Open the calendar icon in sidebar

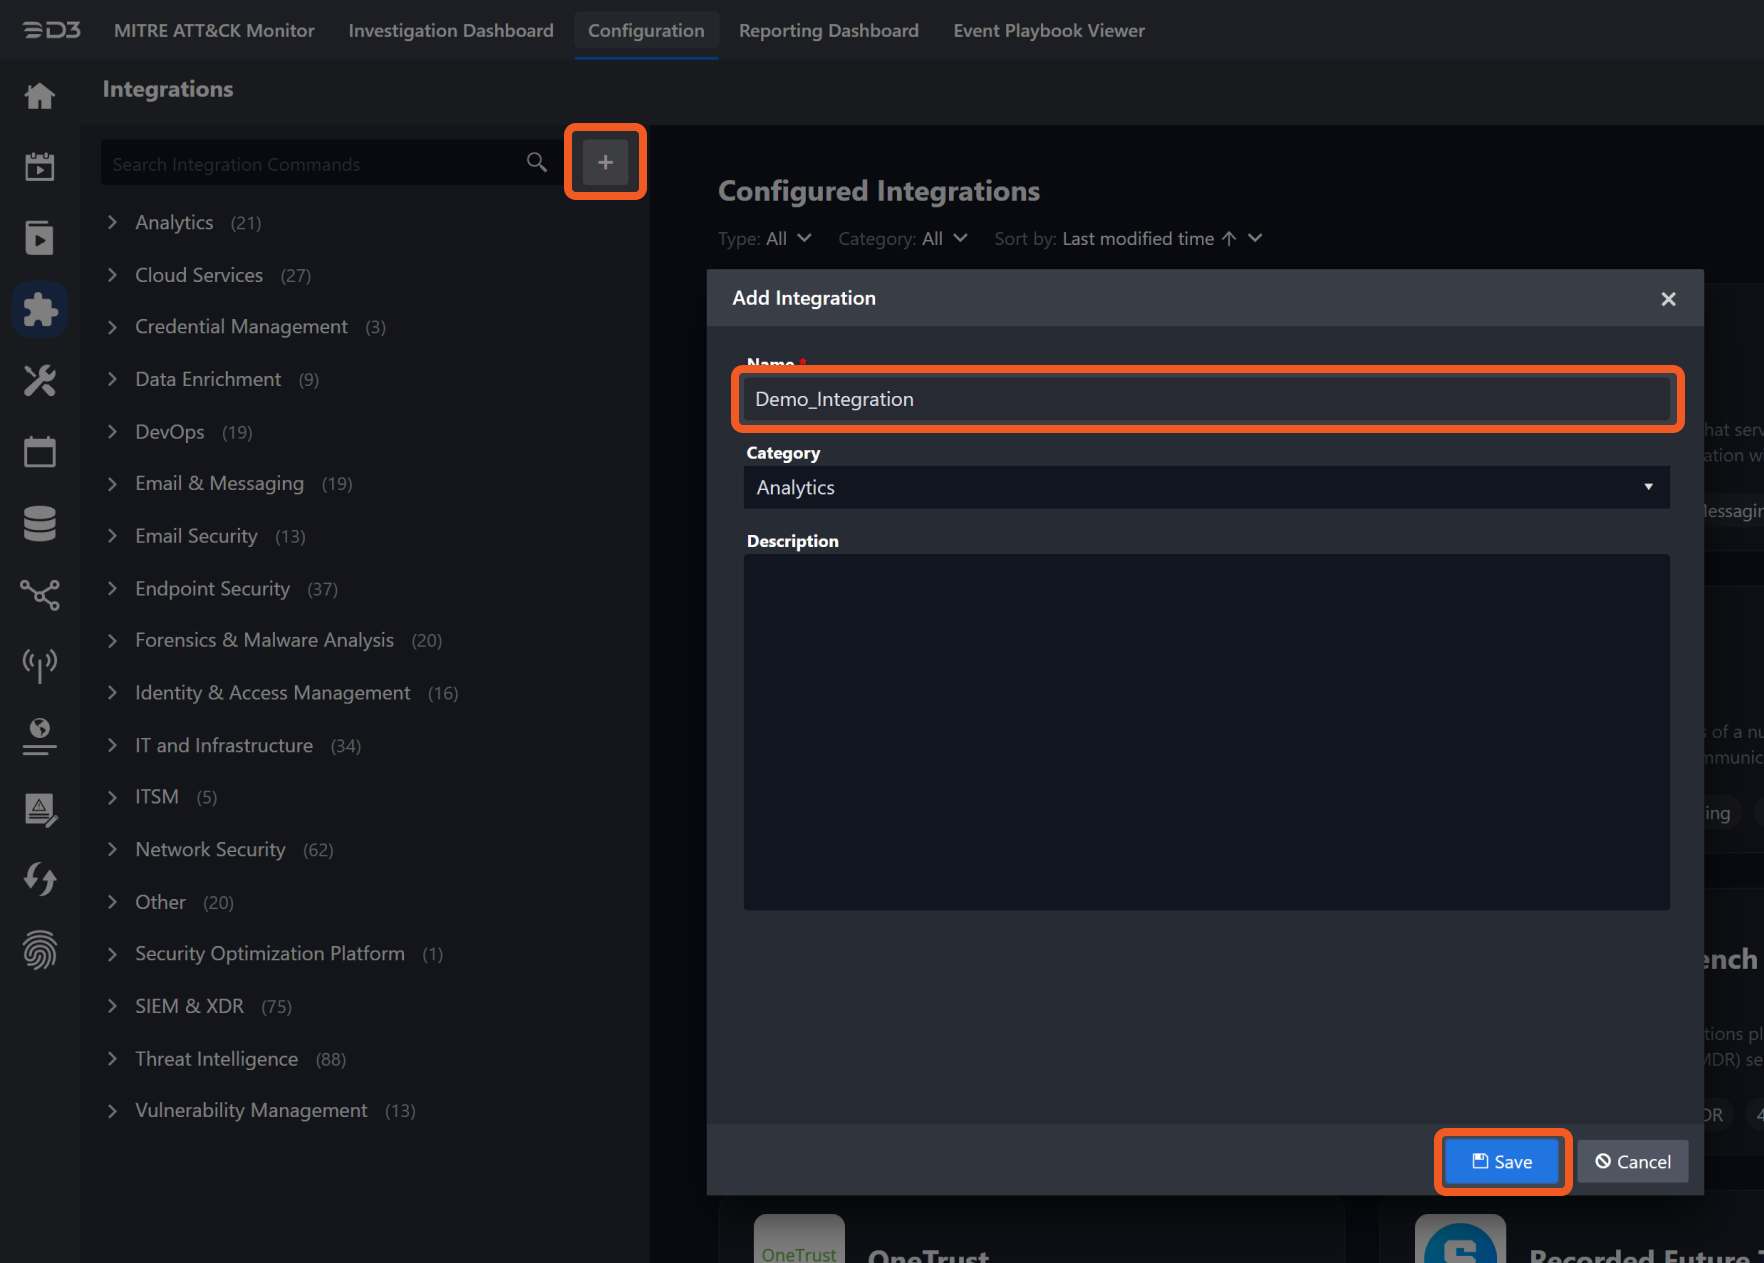click(40, 452)
